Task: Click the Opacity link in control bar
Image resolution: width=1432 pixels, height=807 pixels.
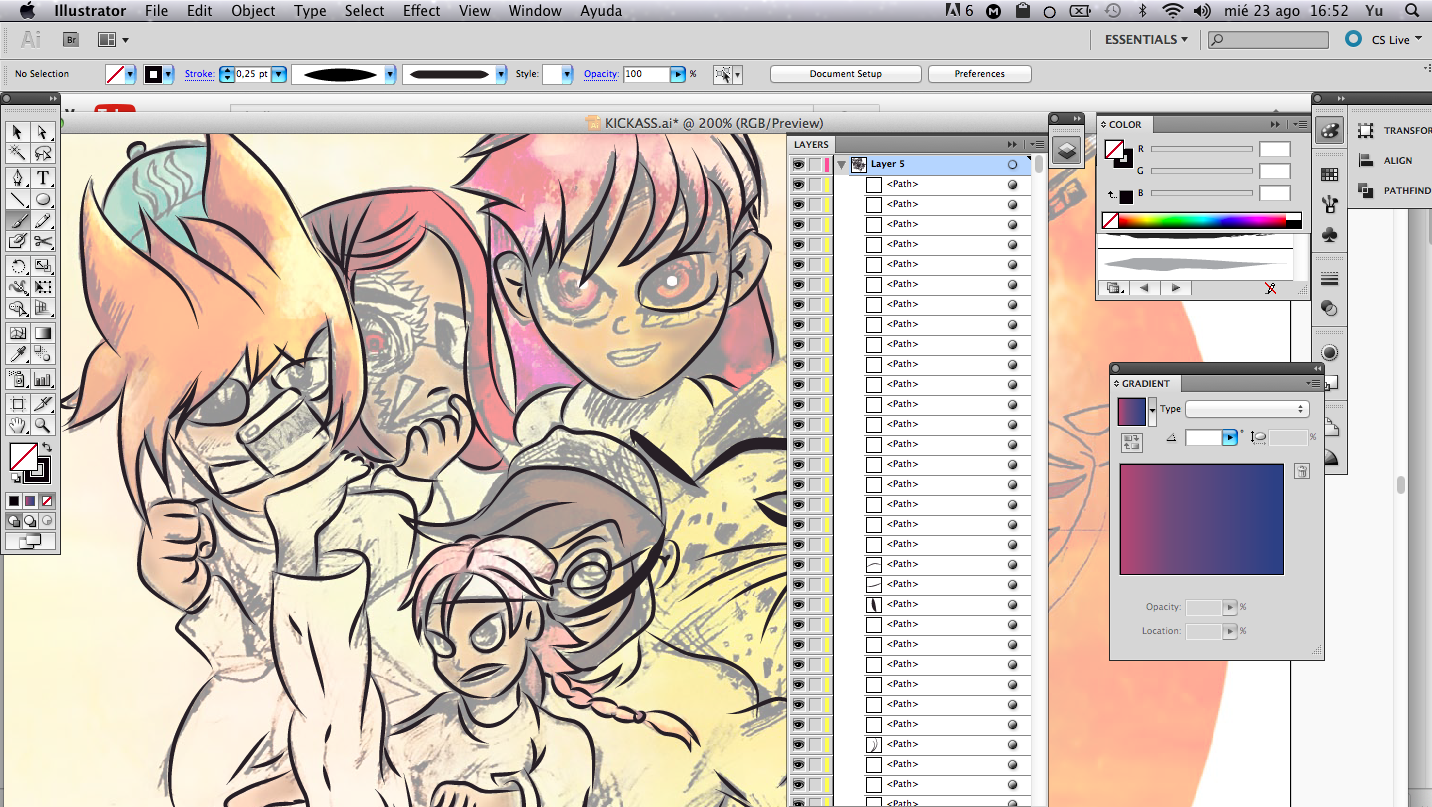Action: pos(601,74)
